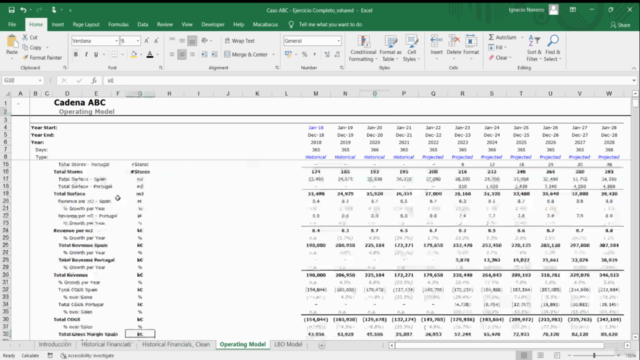Click the Insert Function fx icon
Screen dimensions: 640x360
(94, 80)
